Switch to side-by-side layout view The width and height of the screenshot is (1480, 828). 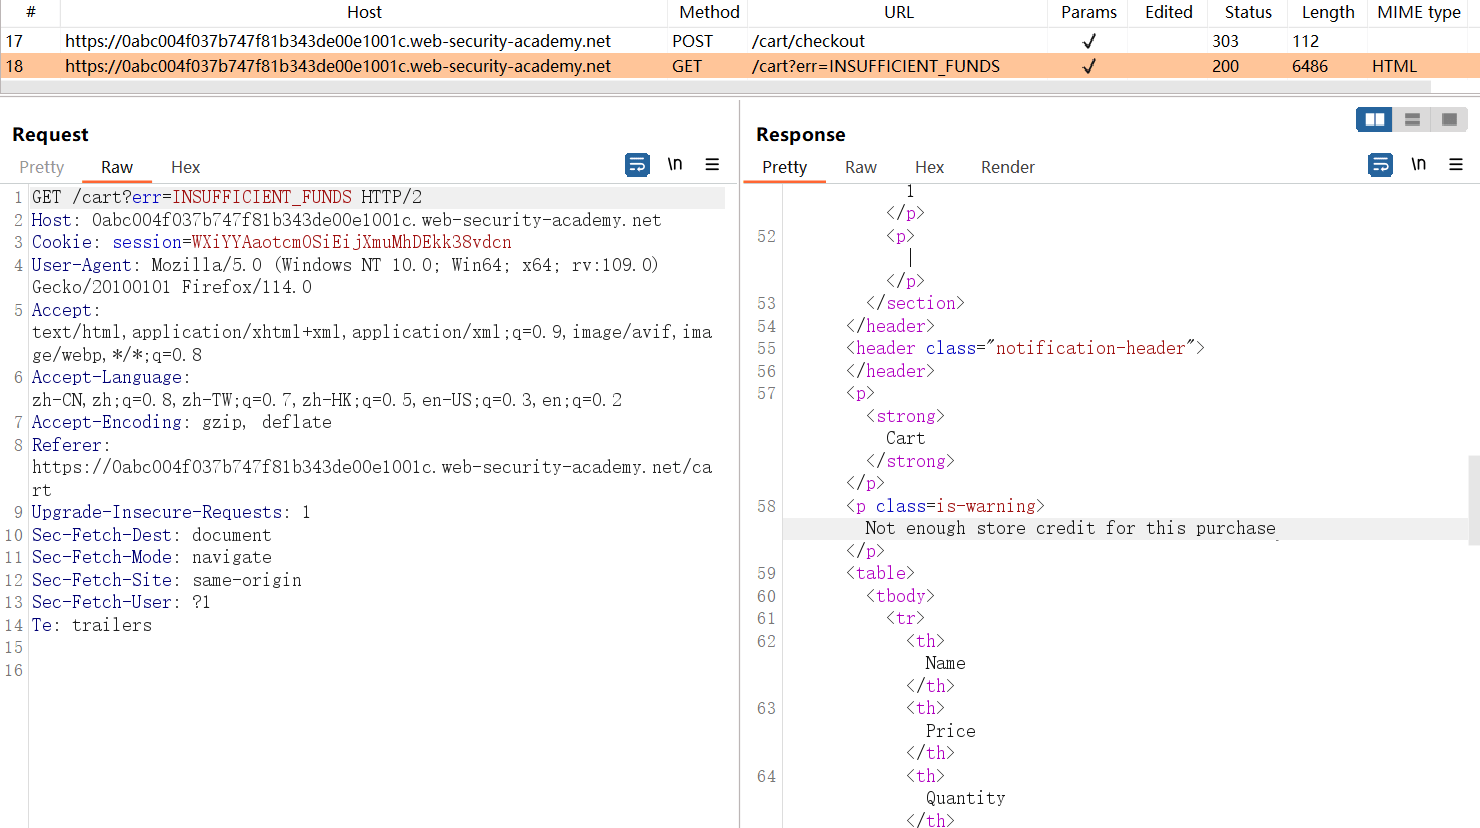point(1375,120)
